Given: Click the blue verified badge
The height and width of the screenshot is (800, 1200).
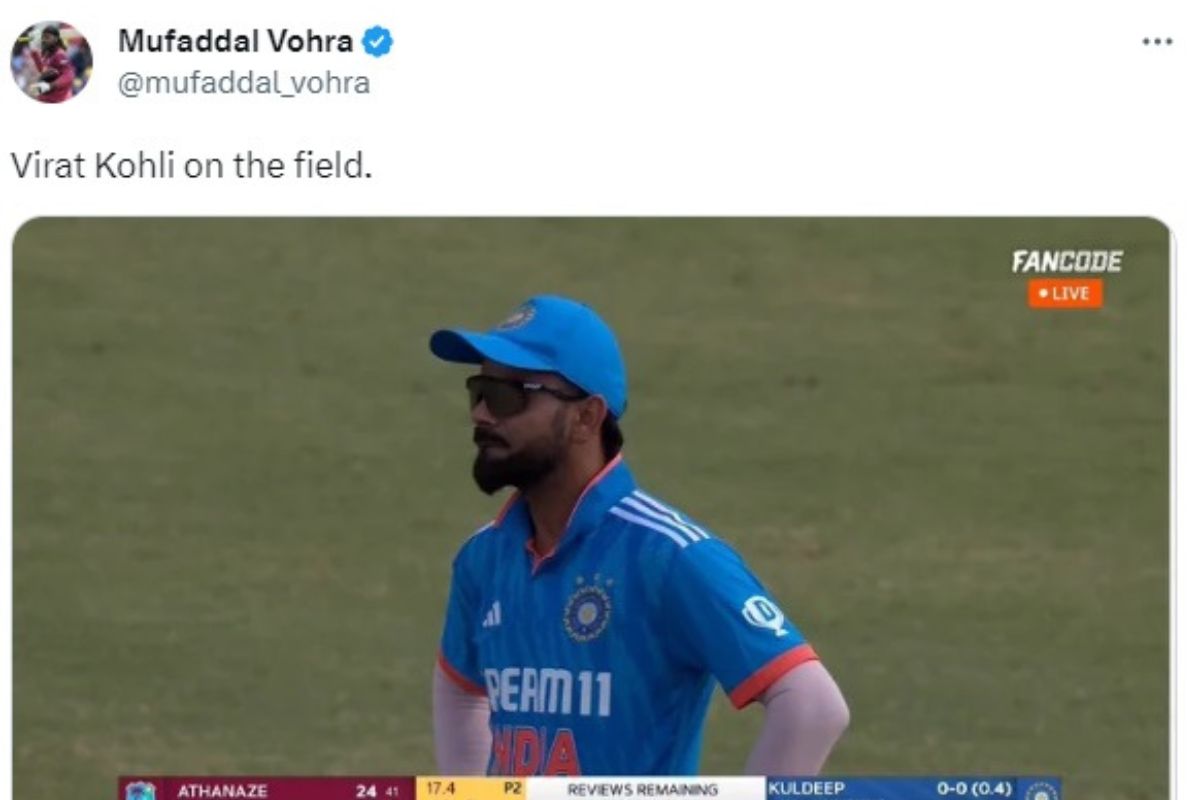Looking at the screenshot, I should 377,42.
